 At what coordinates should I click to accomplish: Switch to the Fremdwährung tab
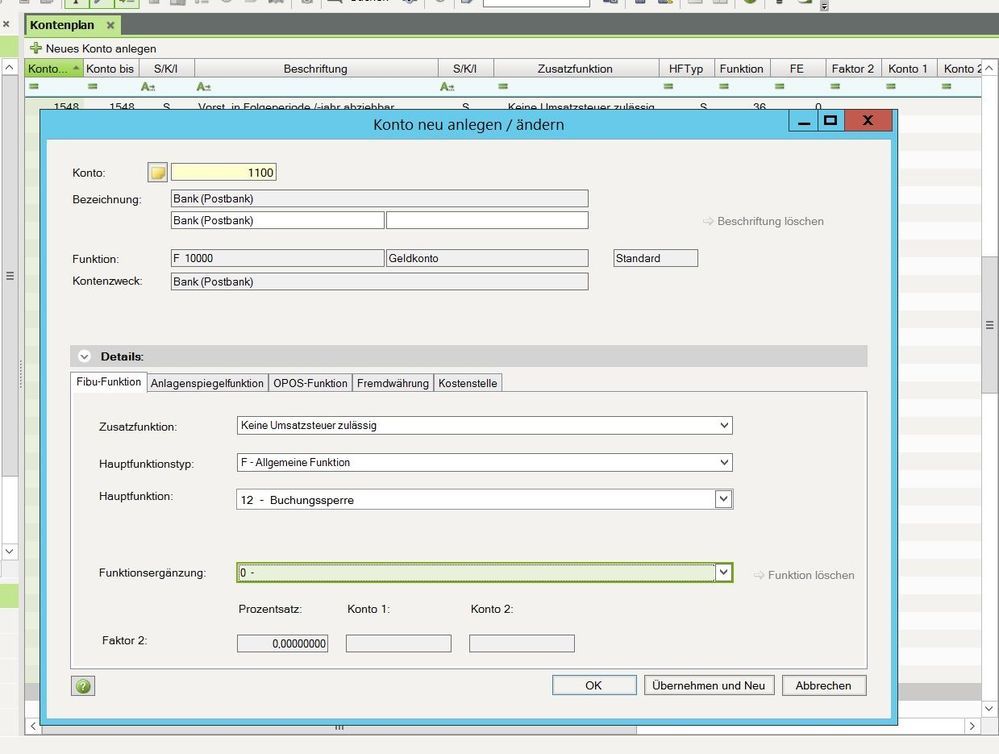392,383
